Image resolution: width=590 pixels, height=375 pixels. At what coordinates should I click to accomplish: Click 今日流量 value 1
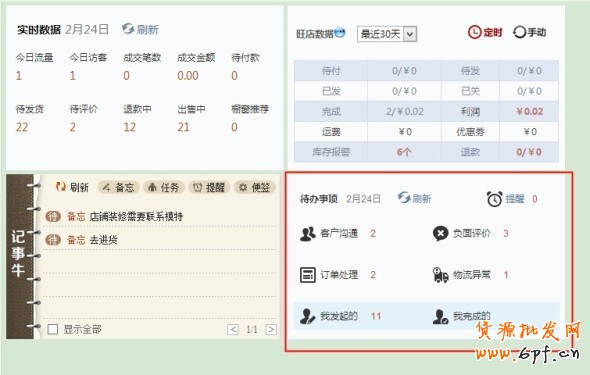point(18,76)
